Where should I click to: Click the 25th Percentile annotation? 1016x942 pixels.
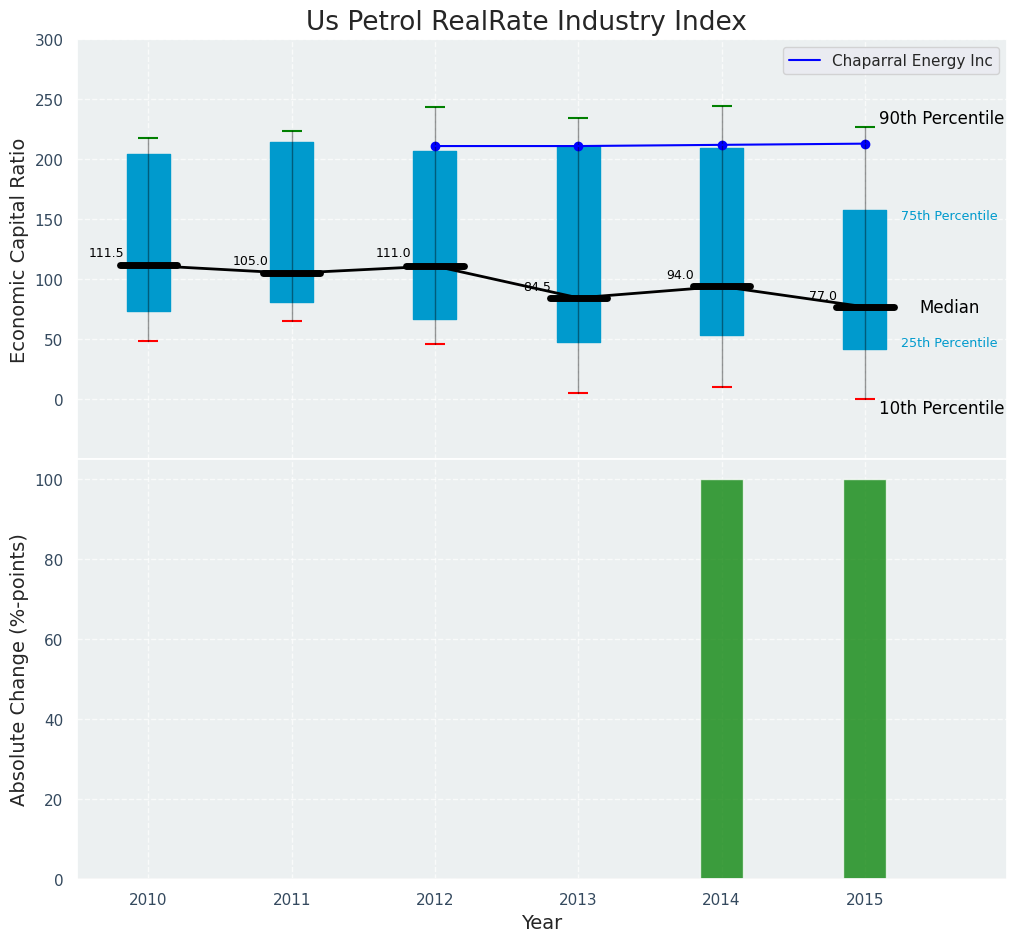point(949,343)
